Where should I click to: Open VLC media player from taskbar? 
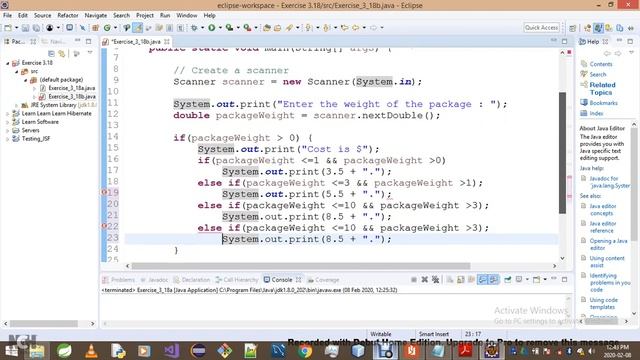point(91,351)
